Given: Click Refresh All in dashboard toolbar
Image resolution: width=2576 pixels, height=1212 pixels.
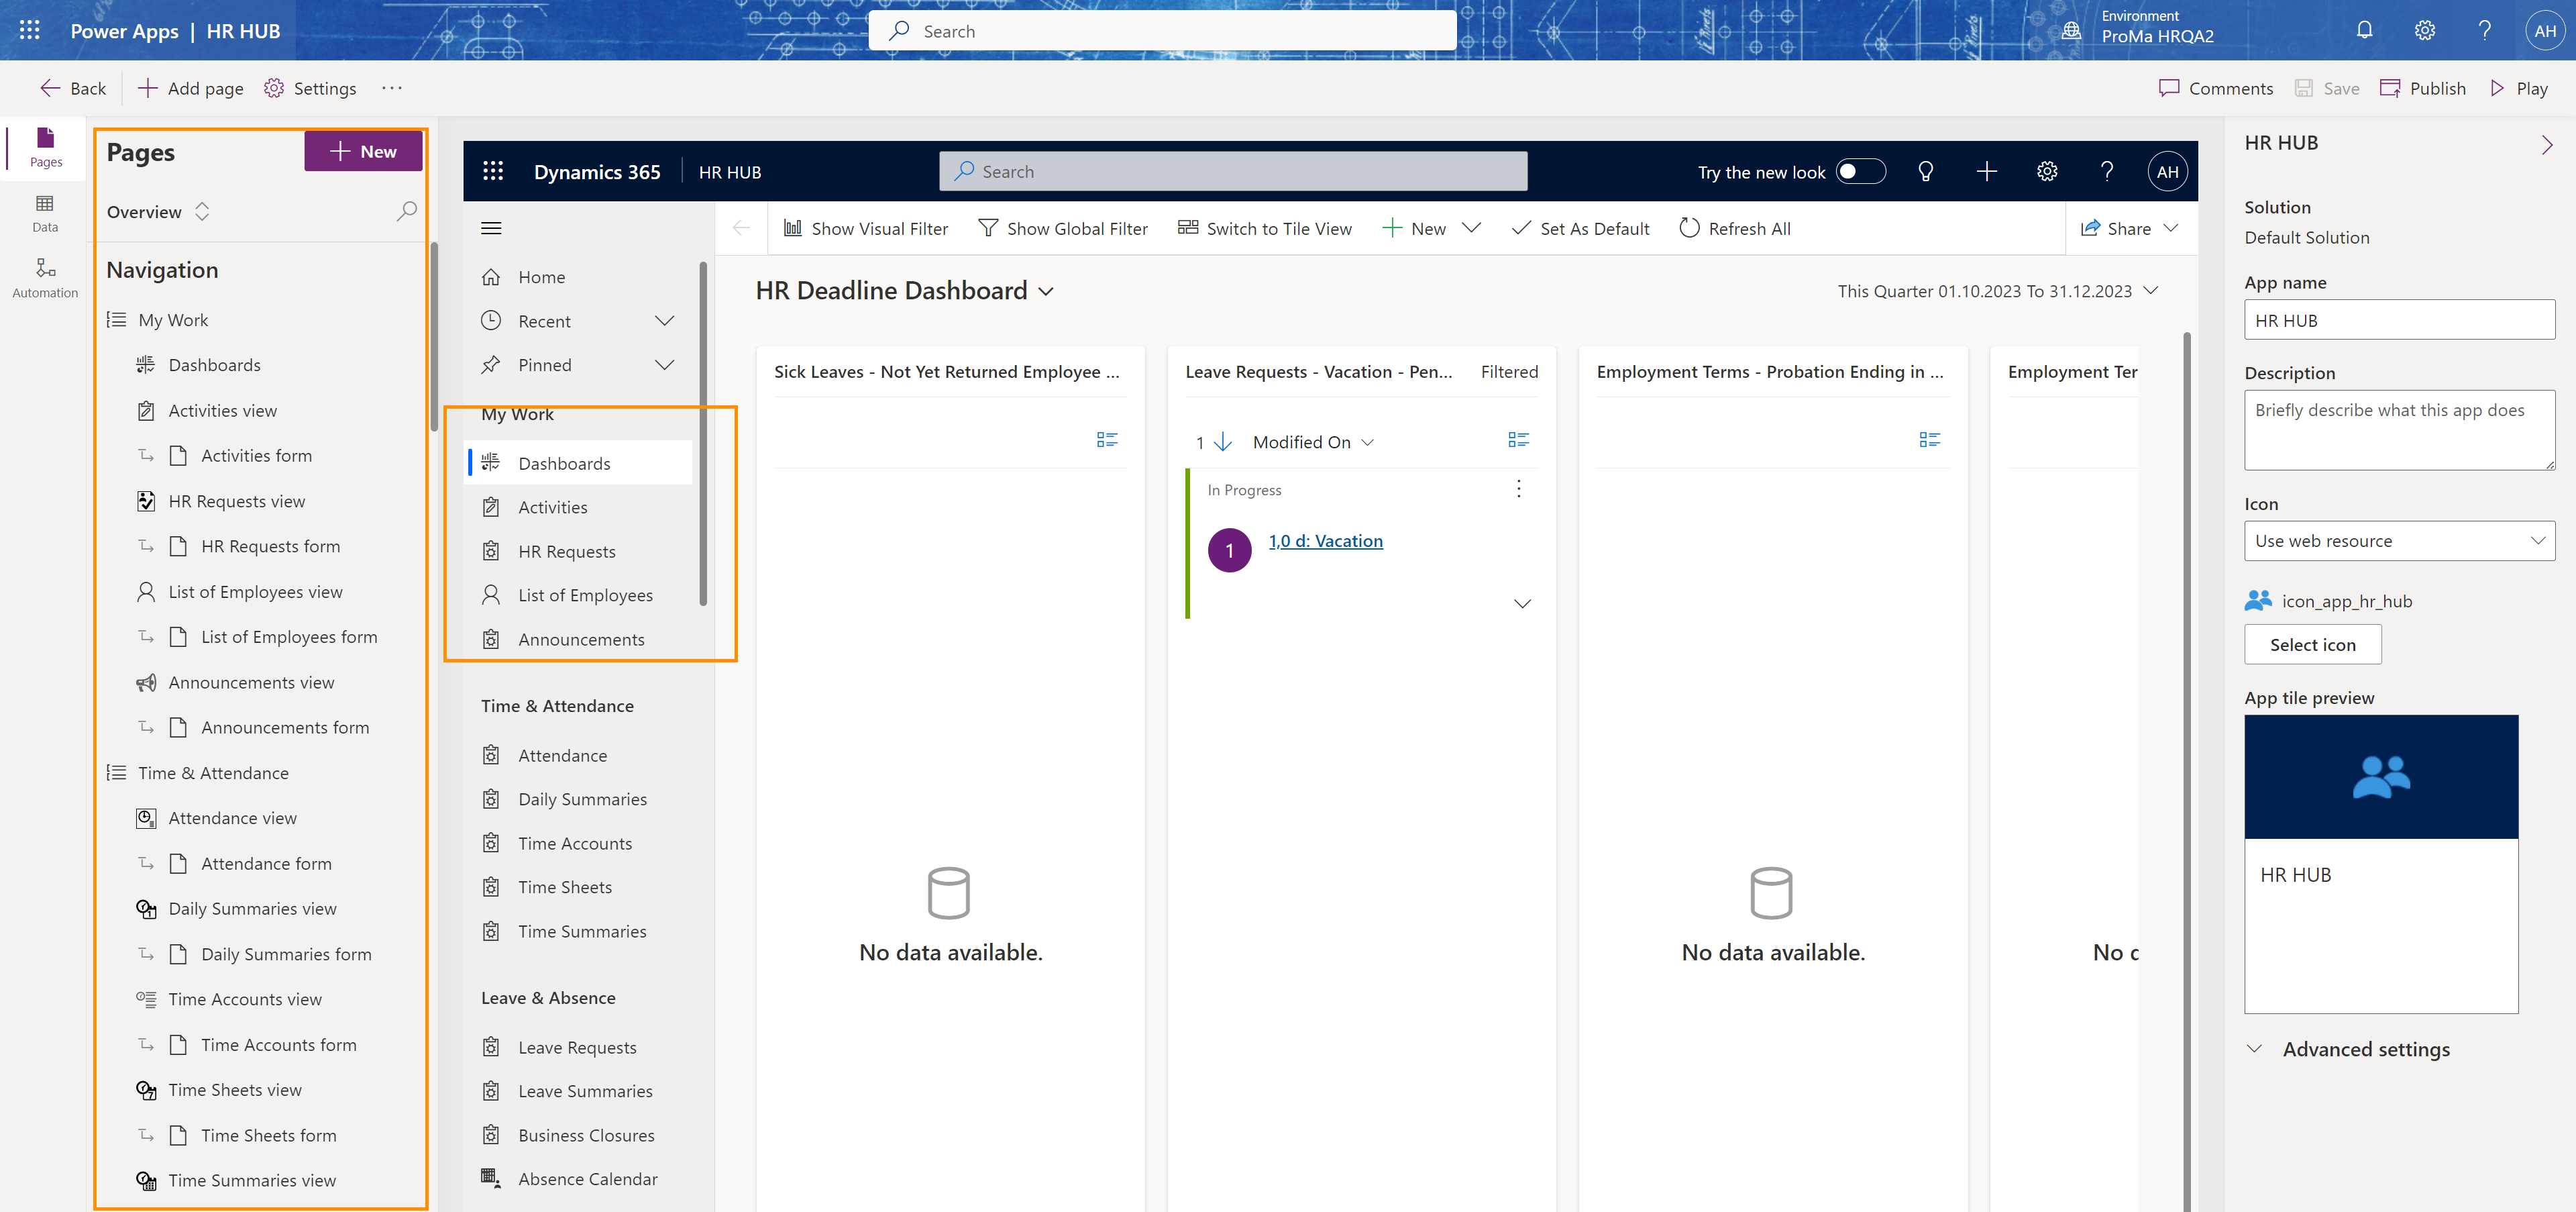Looking at the screenshot, I should tap(1735, 228).
